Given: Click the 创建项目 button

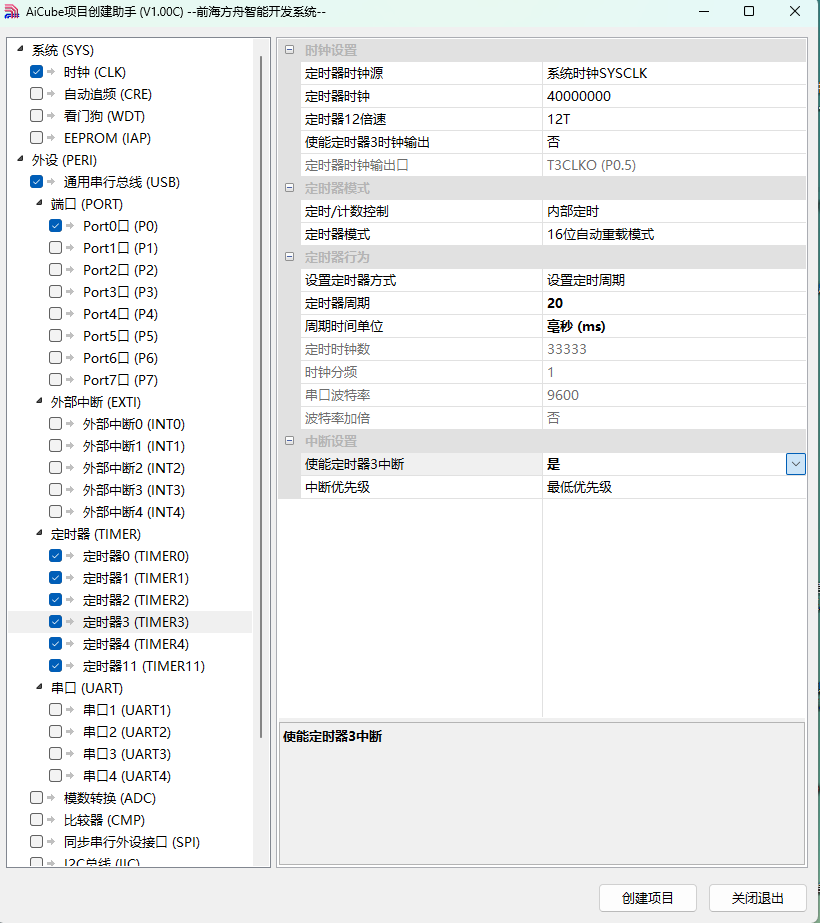Looking at the screenshot, I should click(648, 898).
